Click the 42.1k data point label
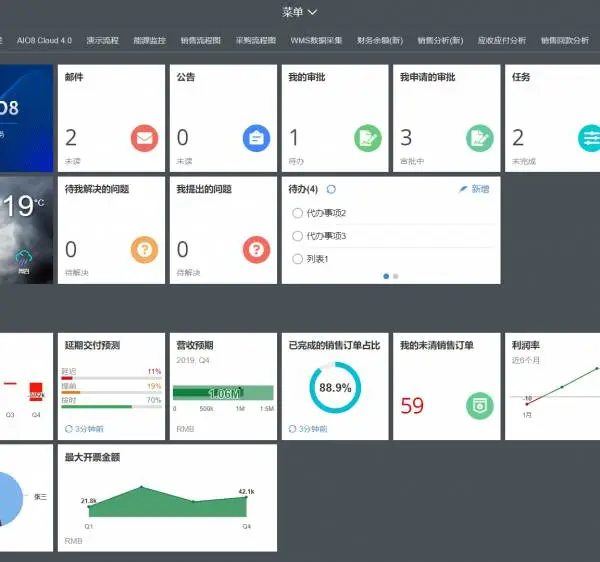Screen dimensions: 600x562 (246, 491)
